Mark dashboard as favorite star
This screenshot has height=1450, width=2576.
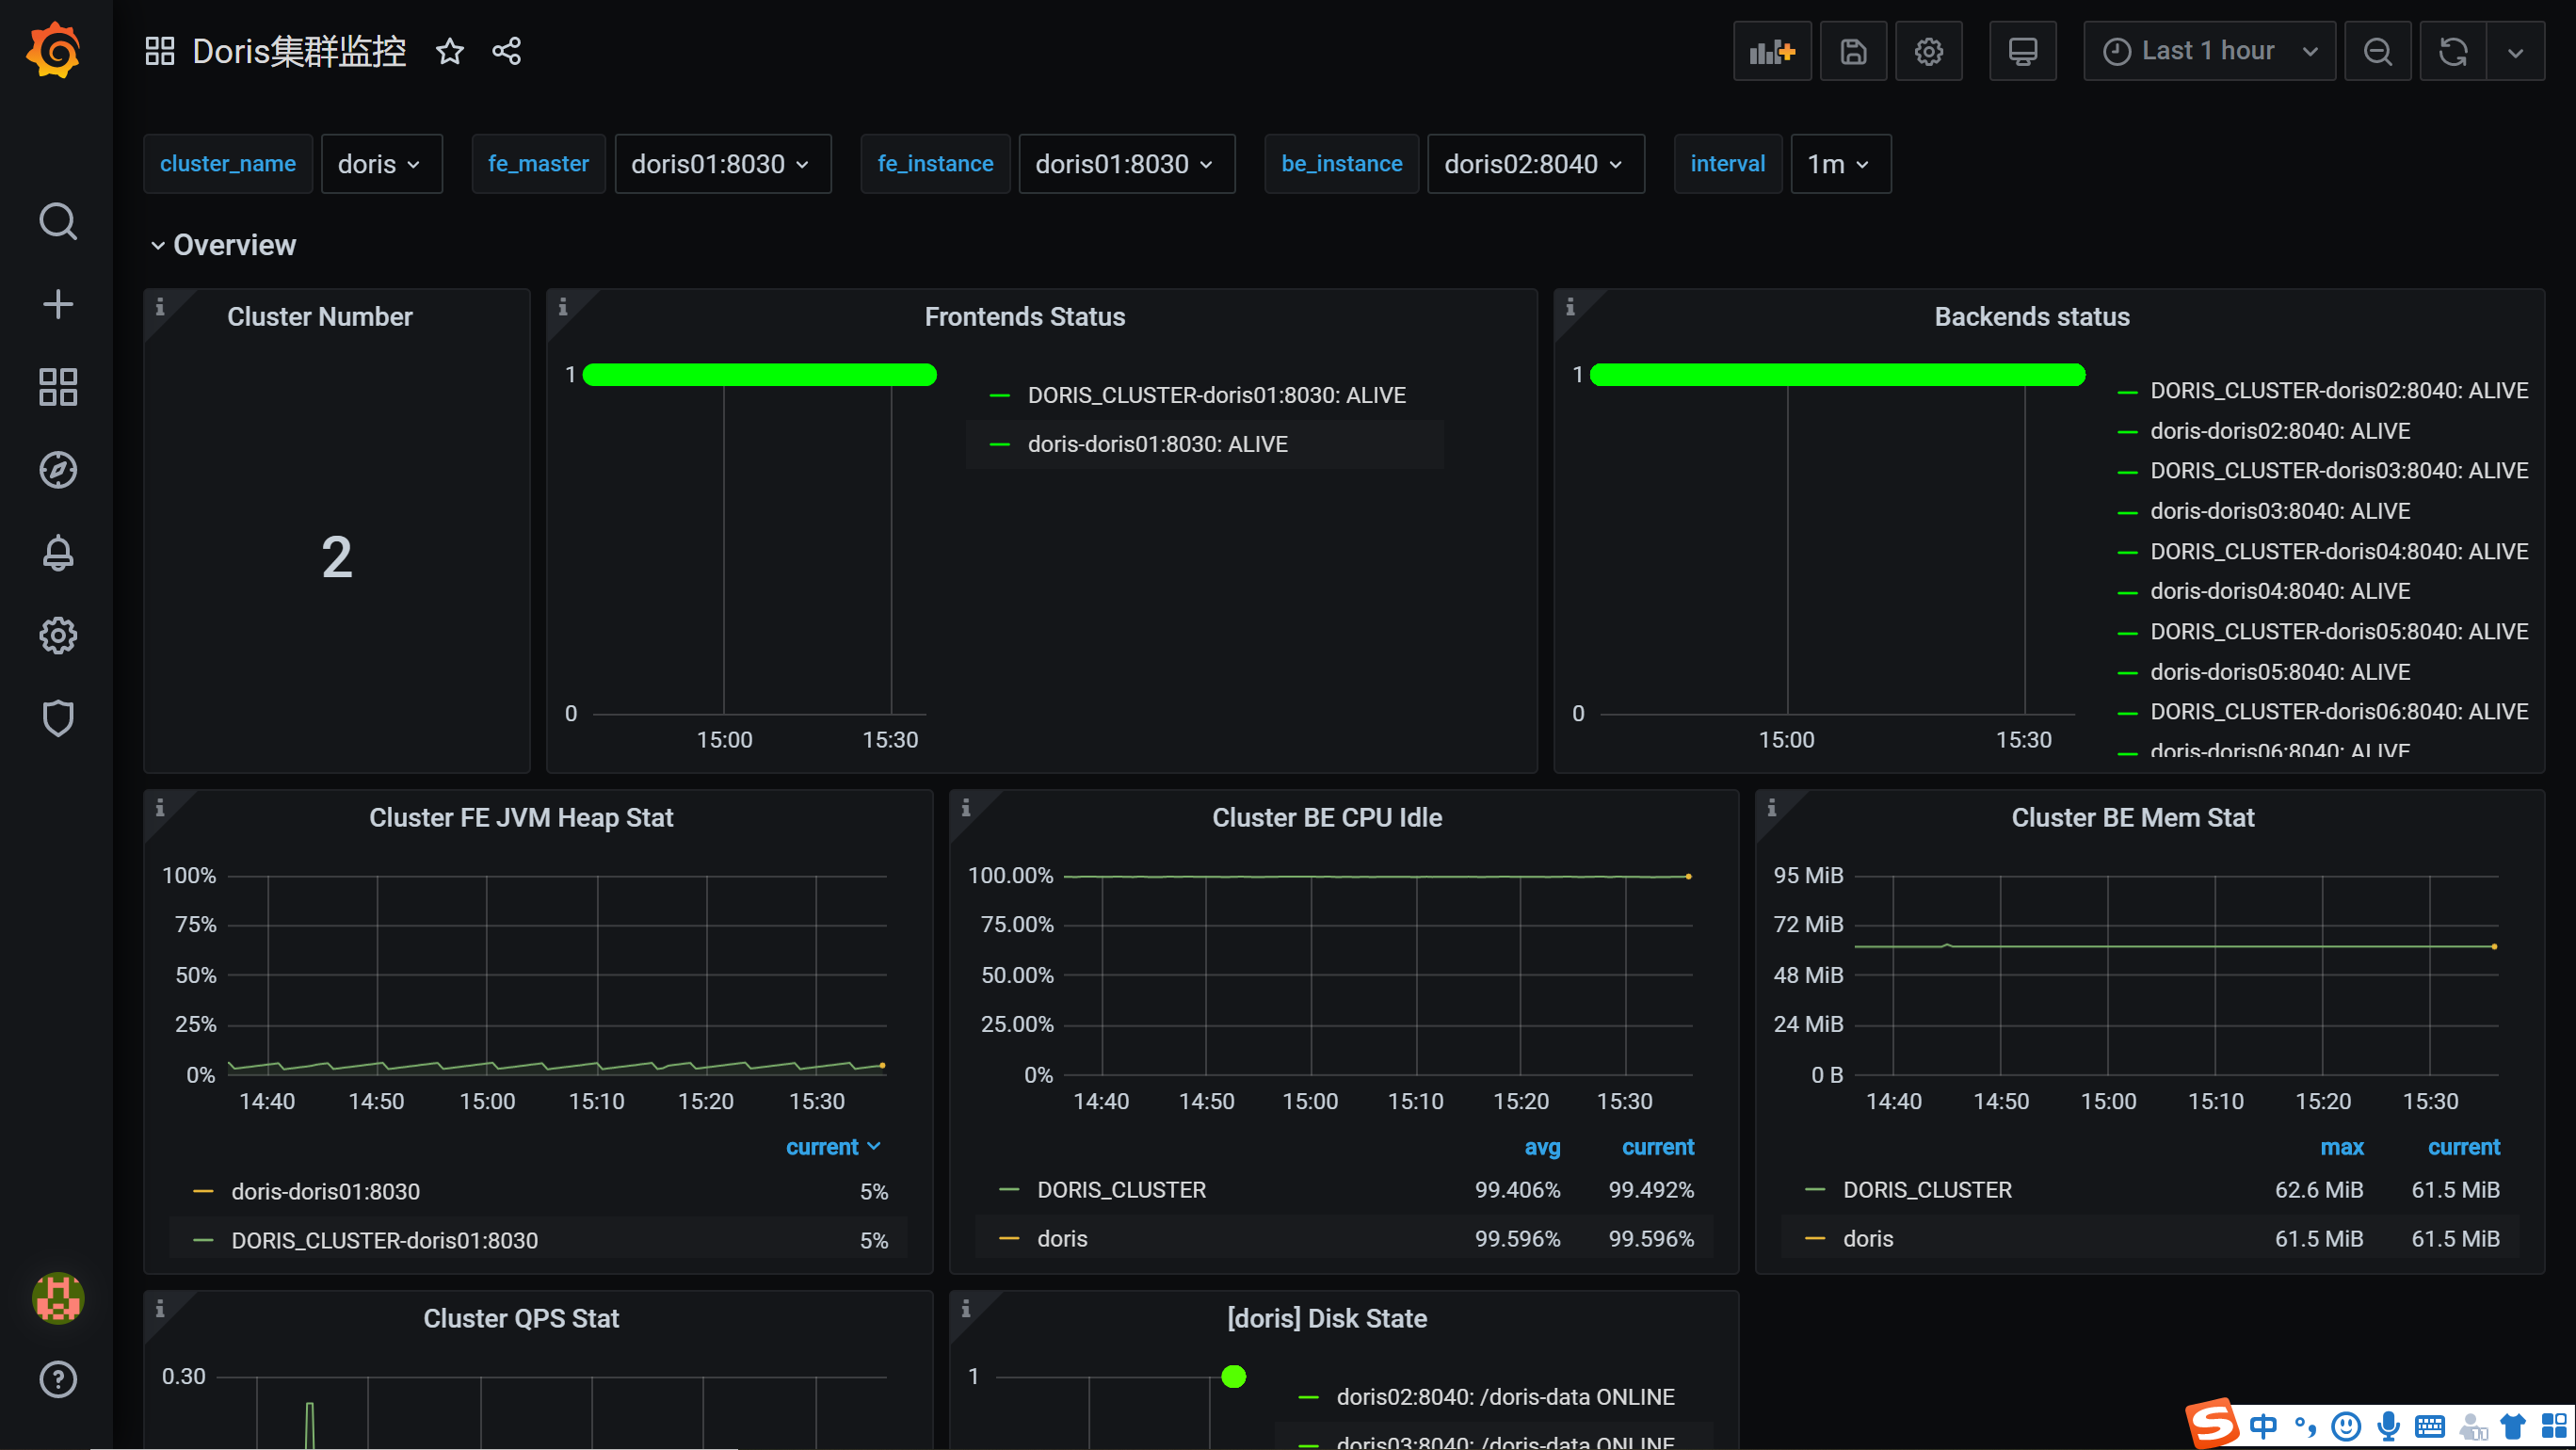tap(450, 51)
